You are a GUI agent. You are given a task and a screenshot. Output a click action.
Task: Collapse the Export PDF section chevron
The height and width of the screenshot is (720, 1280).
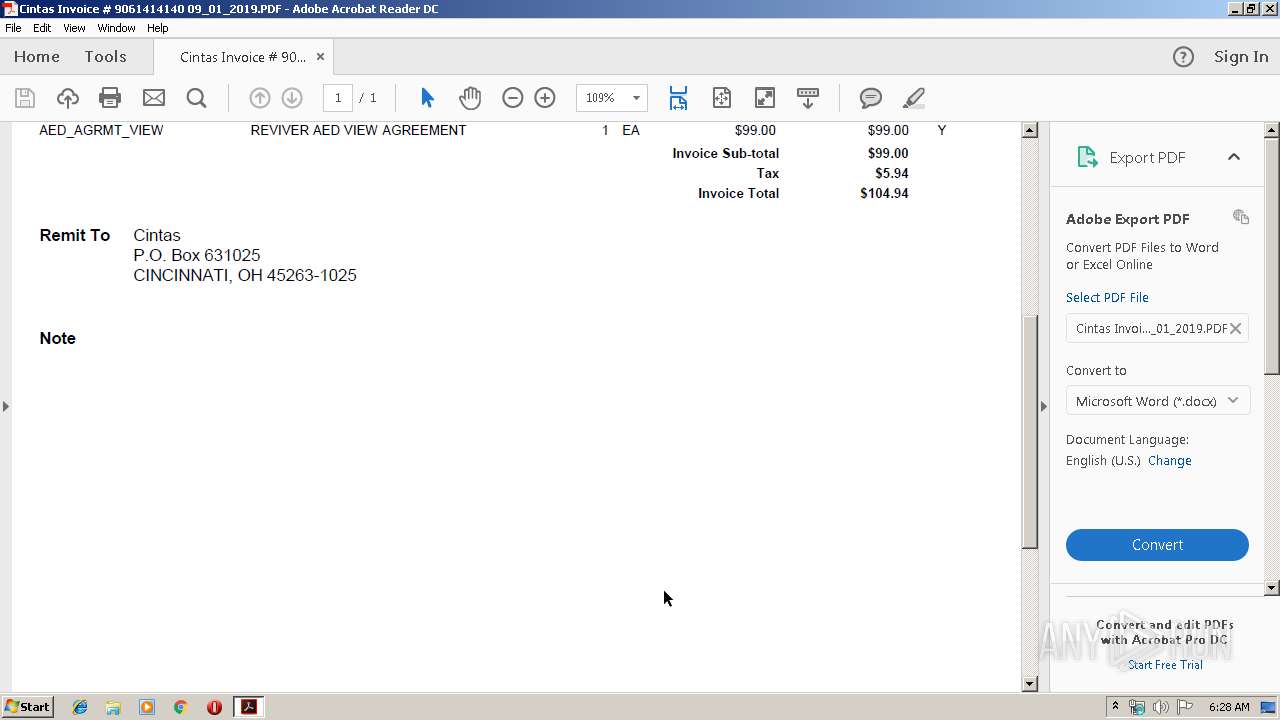coord(1234,157)
